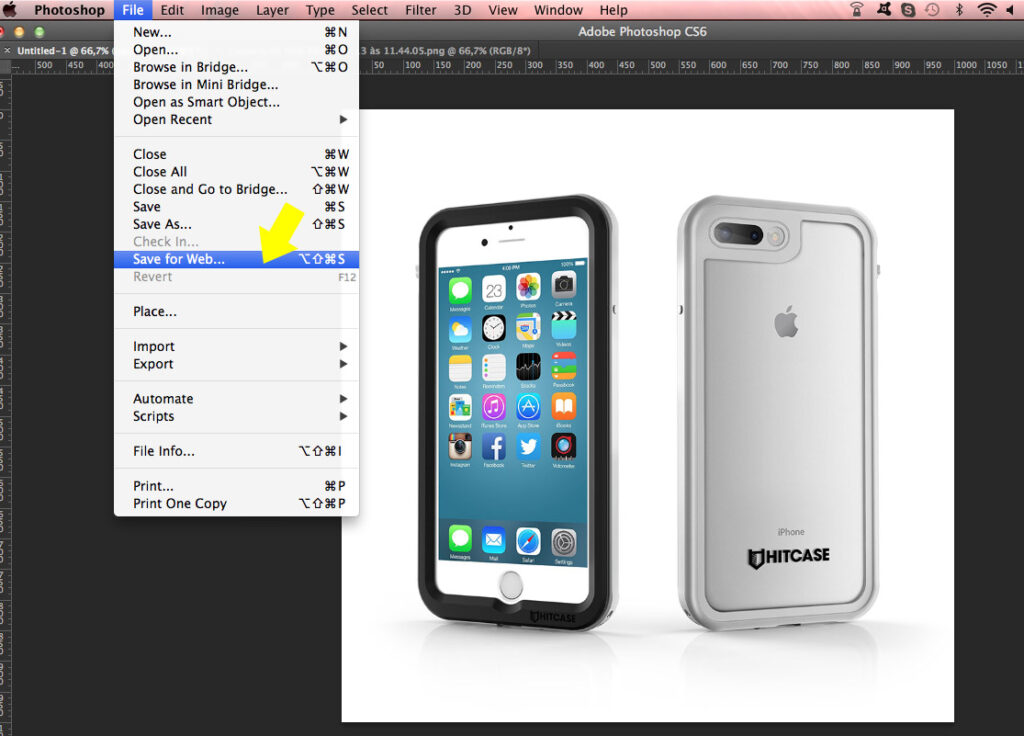Close the Untitled-1 document tab
Viewport: 1024px width, 736px height.
[7, 50]
